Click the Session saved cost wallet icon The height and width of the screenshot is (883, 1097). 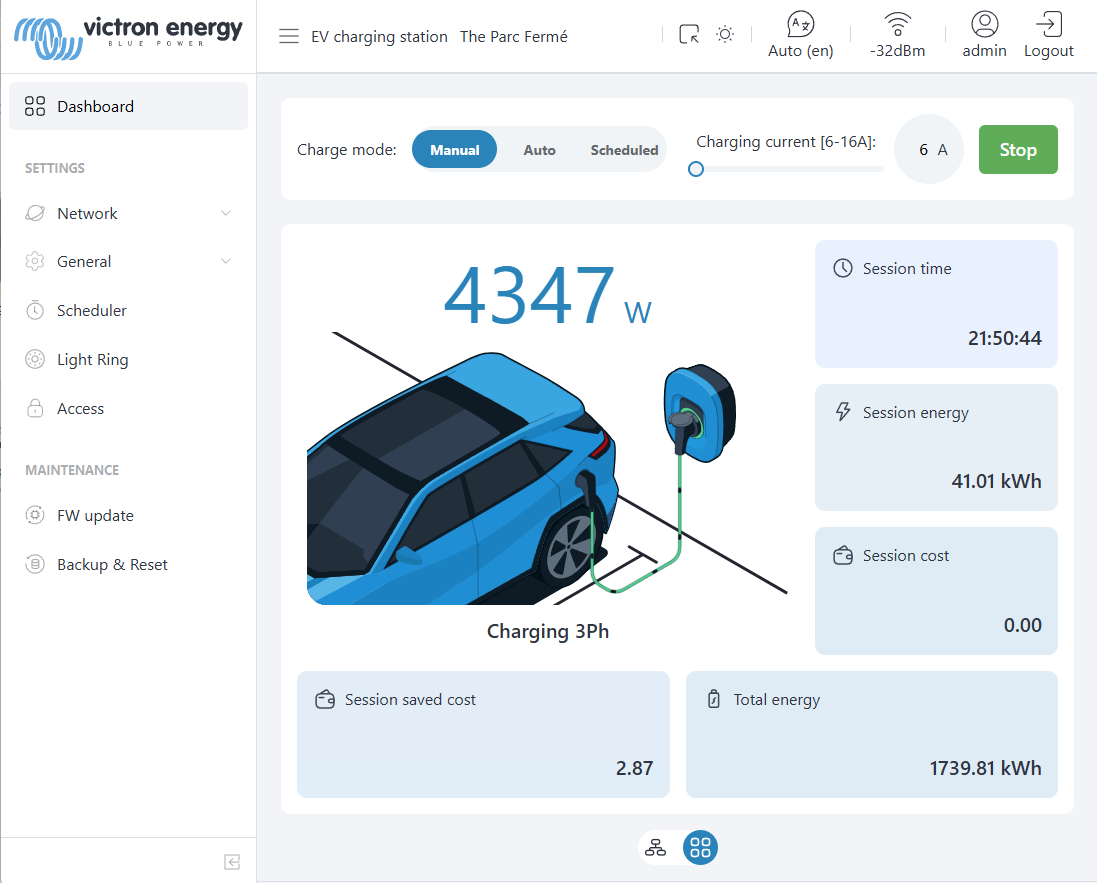325,699
